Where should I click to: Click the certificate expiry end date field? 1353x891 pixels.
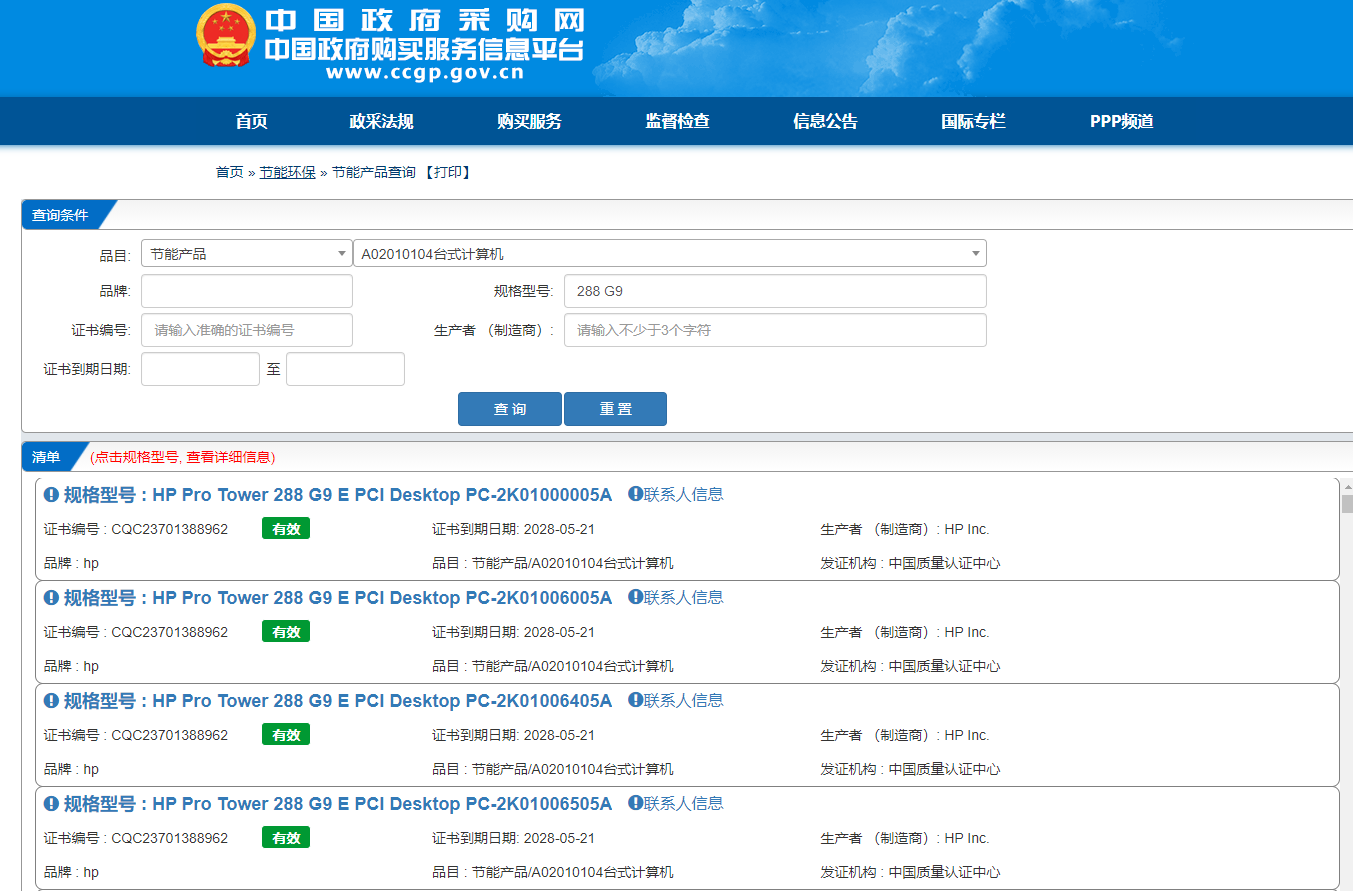click(x=345, y=369)
